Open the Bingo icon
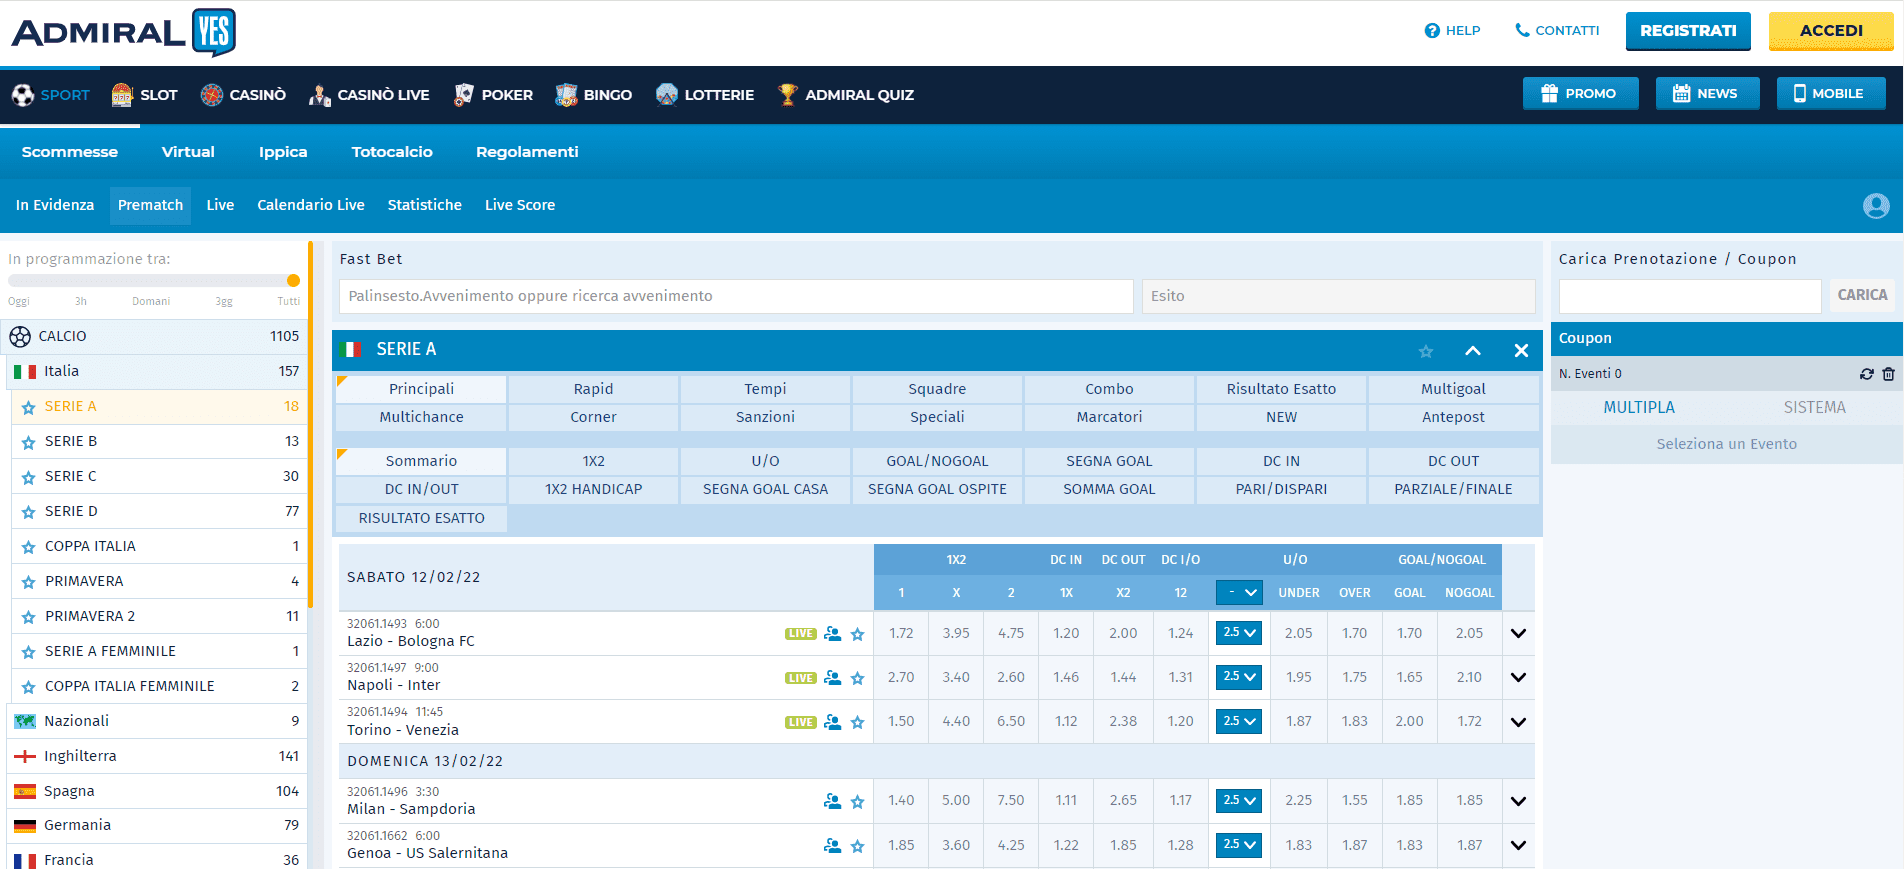 (566, 95)
